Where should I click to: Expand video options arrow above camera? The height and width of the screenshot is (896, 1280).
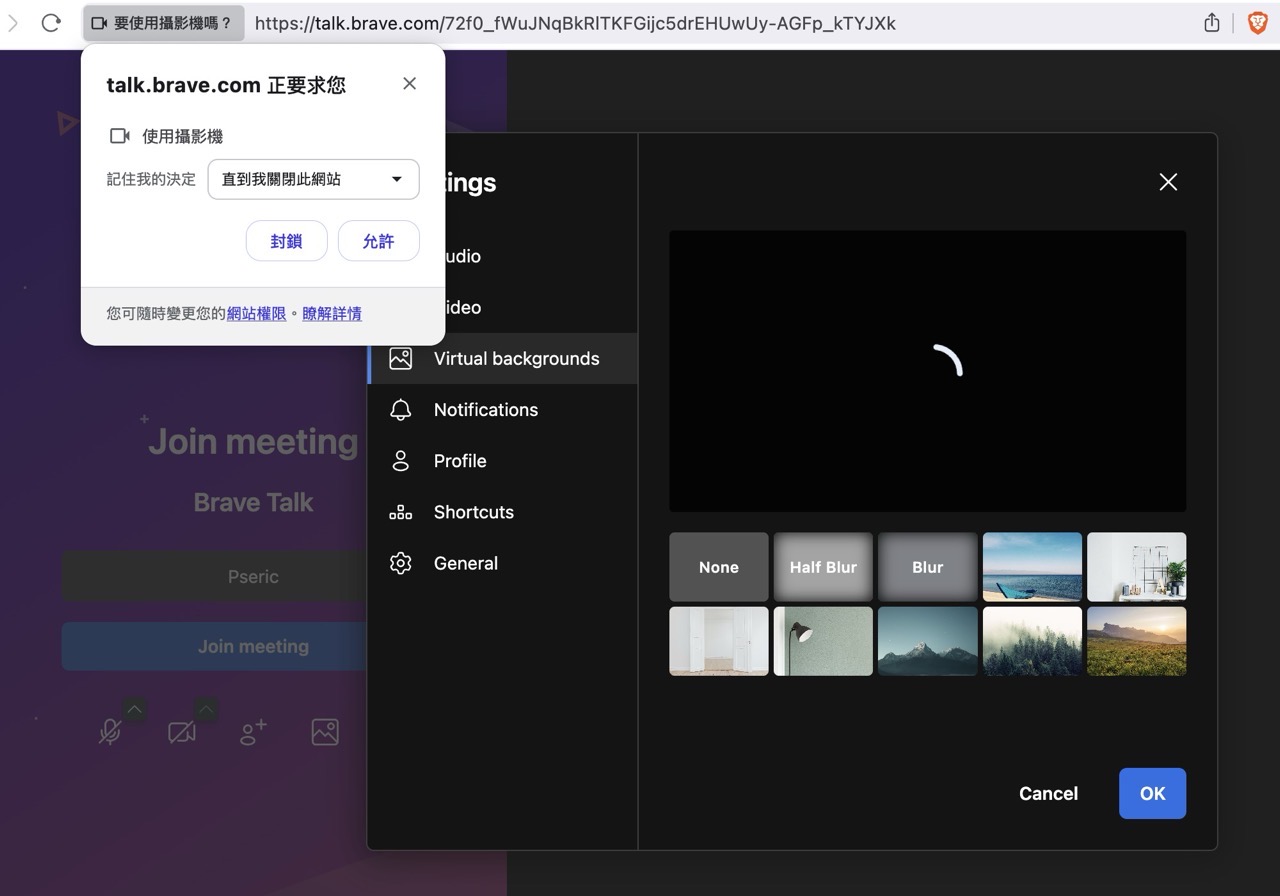pyautogui.click(x=206, y=709)
